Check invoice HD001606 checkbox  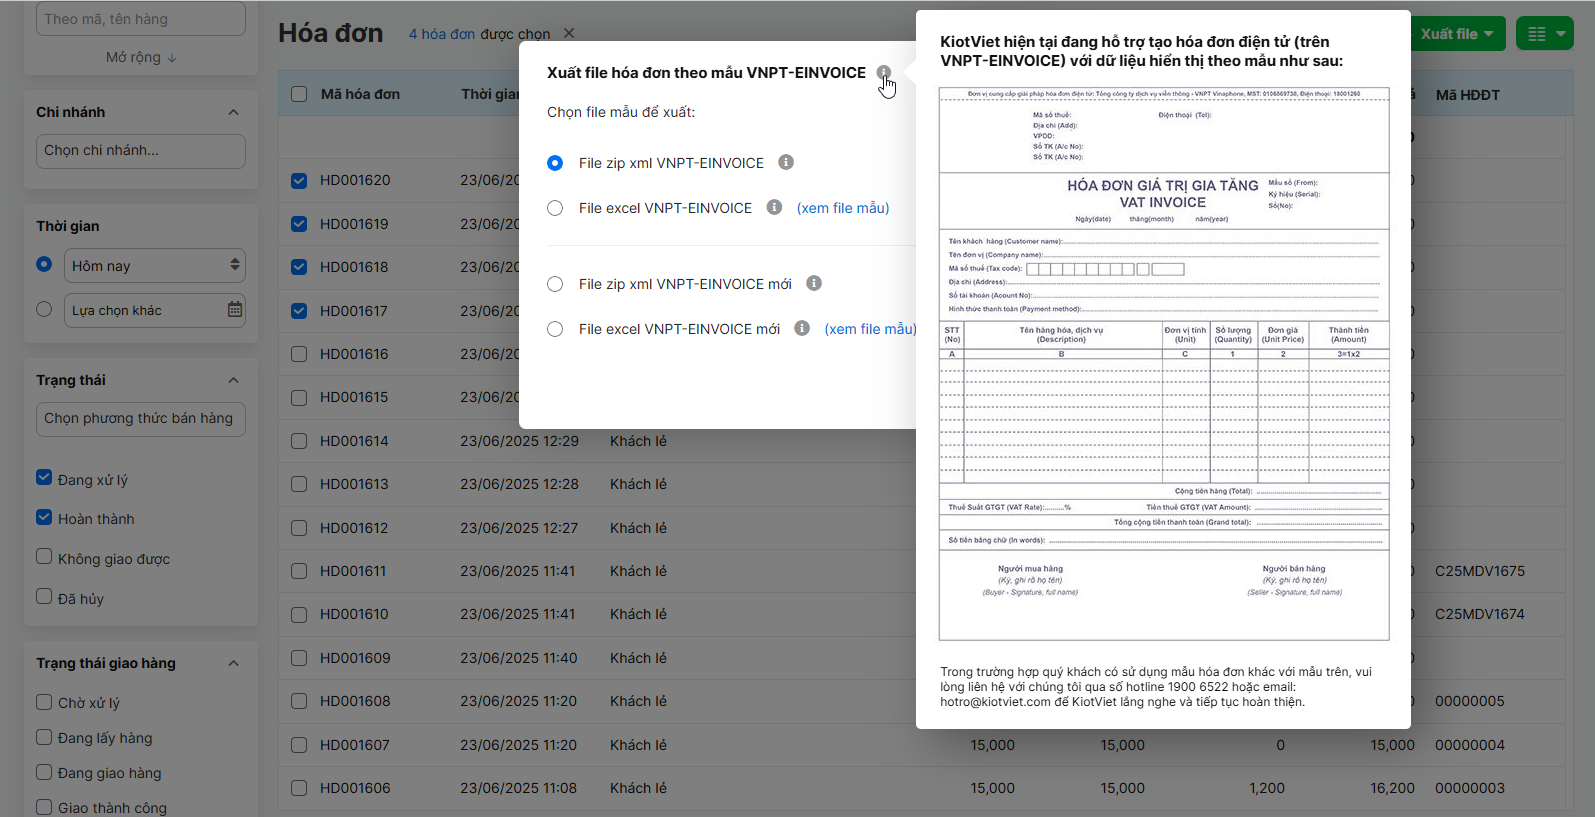click(299, 788)
